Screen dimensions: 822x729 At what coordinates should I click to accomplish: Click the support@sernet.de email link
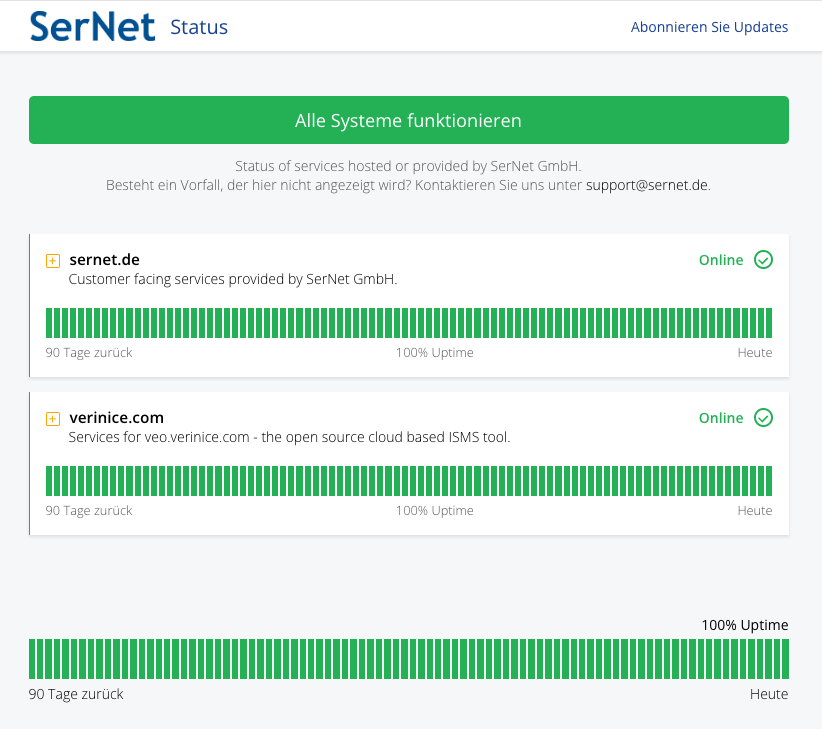tap(647, 185)
